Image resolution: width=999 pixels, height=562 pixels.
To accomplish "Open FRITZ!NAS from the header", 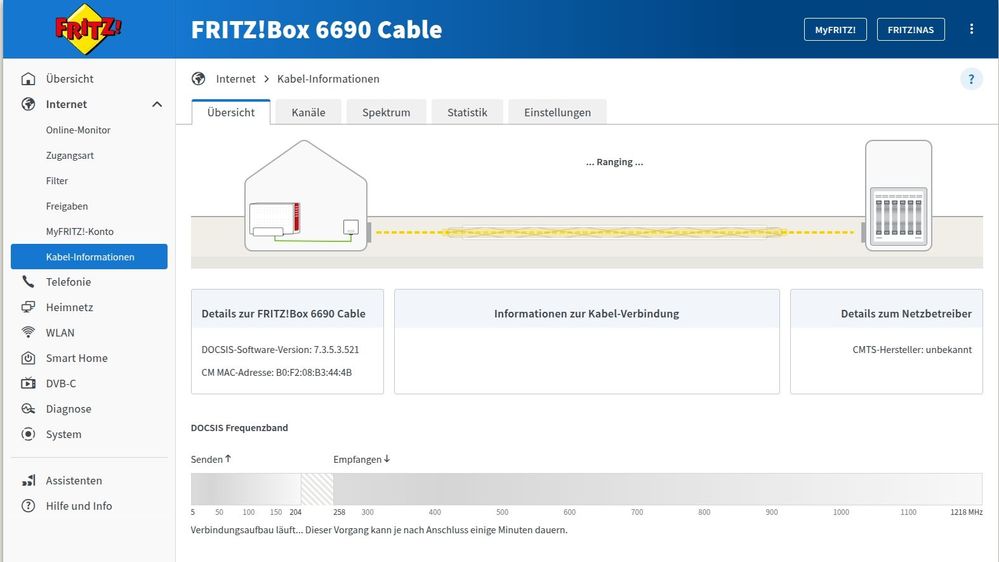I will tap(910, 29).
